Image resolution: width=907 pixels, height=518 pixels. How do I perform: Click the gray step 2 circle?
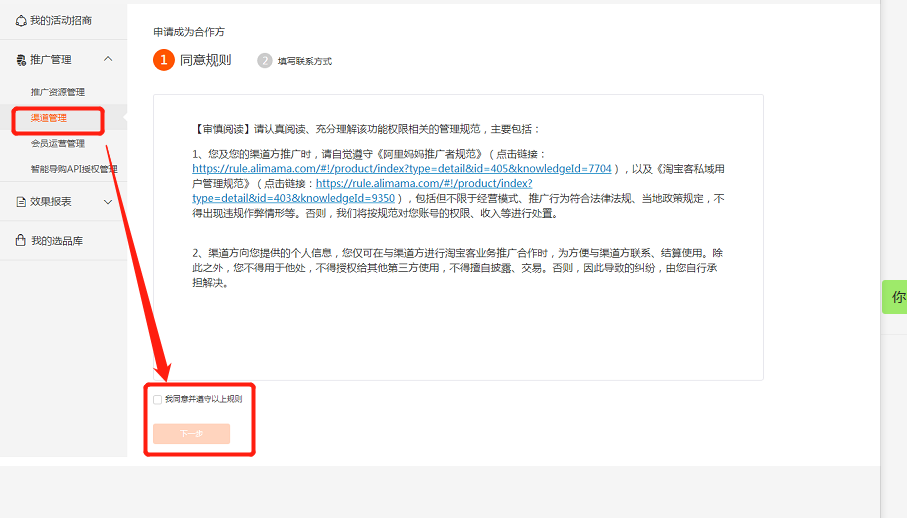pos(265,60)
